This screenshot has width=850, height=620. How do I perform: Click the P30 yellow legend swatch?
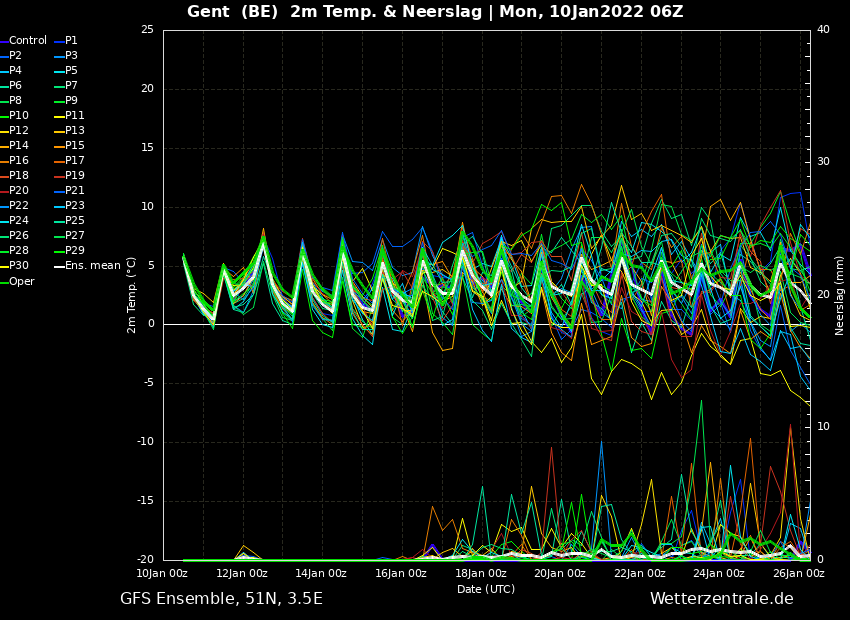pyautogui.click(x=4, y=266)
